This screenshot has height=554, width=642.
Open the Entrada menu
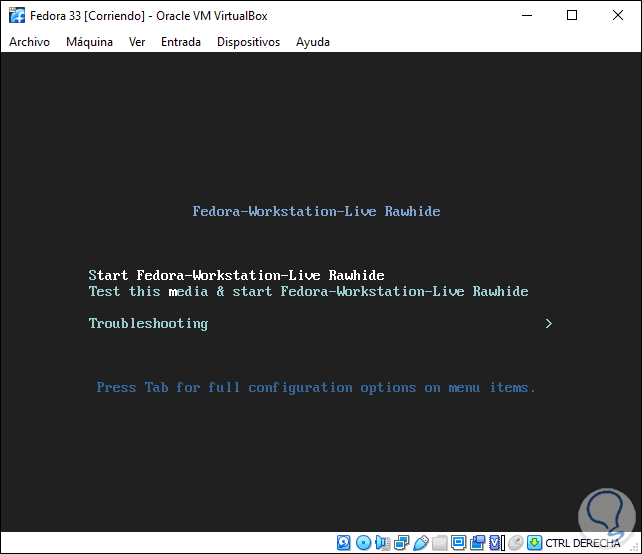(181, 42)
